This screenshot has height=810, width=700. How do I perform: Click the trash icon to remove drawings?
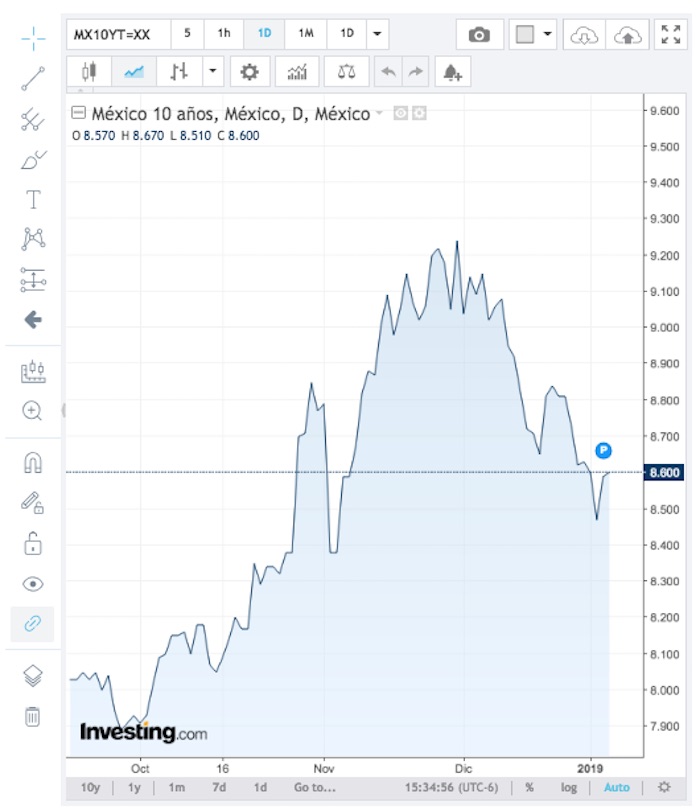tap(33, 716)
